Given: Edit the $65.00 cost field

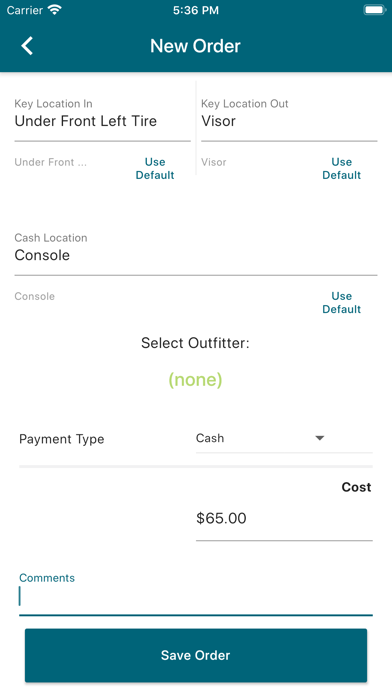Looking at the screenshot, I should click(284, 518).
